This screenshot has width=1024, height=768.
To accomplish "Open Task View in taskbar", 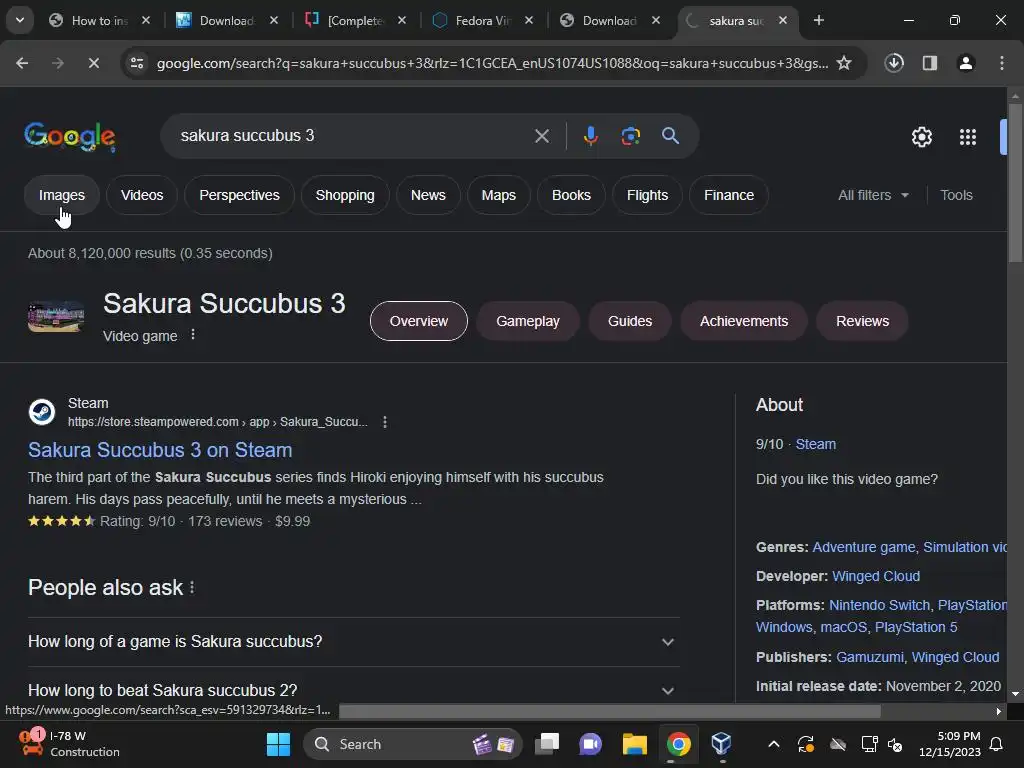I will tap(547, 744).
